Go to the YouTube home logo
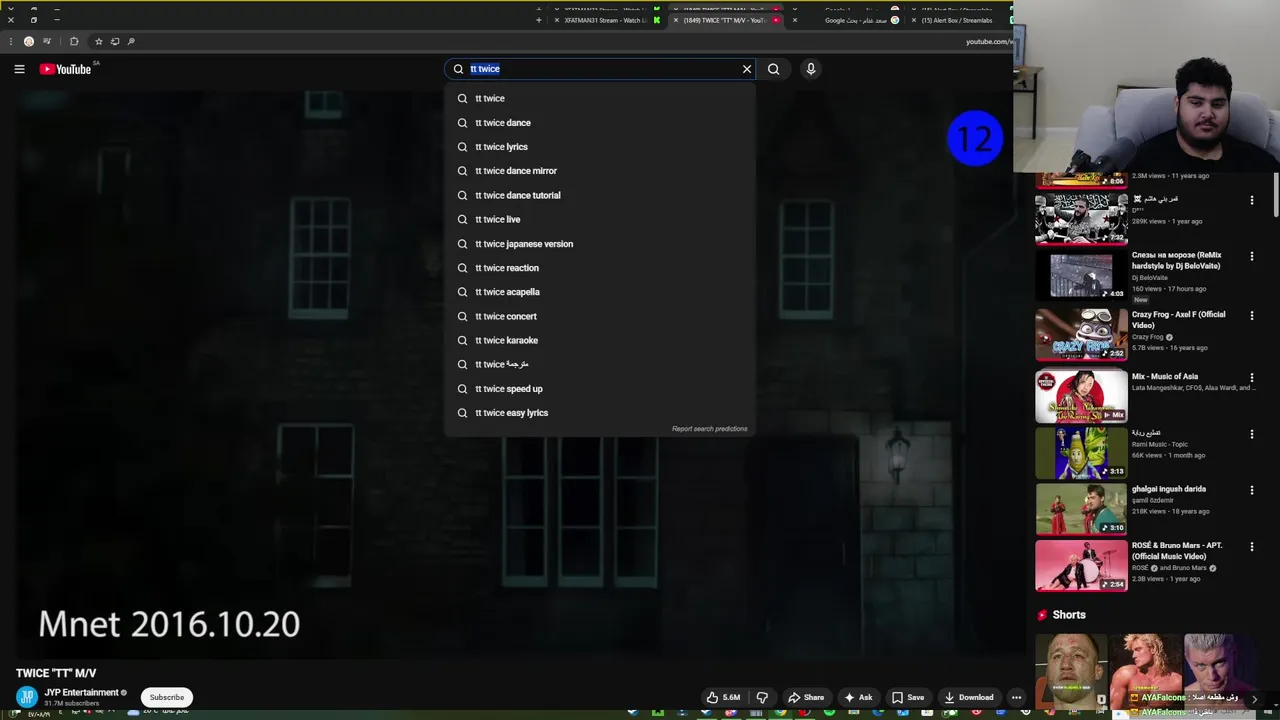1280x720 pixels. 66,69
